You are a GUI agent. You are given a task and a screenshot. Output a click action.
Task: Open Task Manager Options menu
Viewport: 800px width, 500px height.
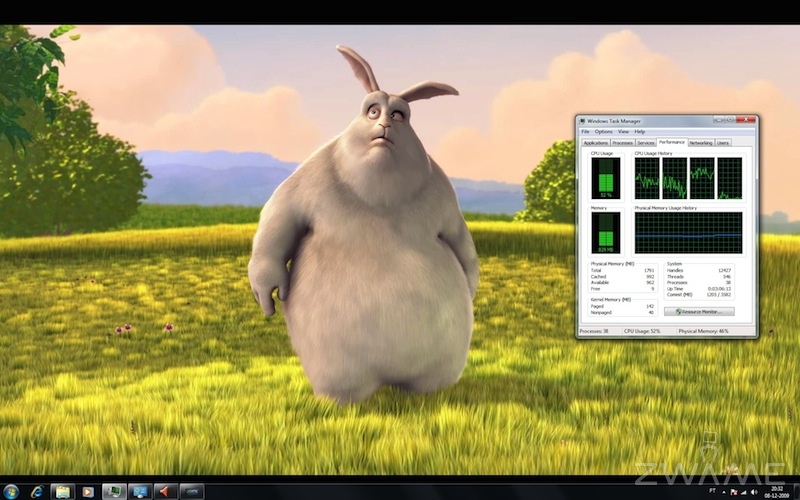coord(603,132)
